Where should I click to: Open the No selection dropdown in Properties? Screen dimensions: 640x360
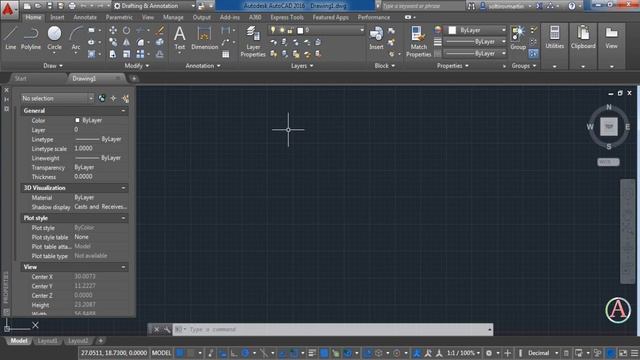[x=58, y=98]
